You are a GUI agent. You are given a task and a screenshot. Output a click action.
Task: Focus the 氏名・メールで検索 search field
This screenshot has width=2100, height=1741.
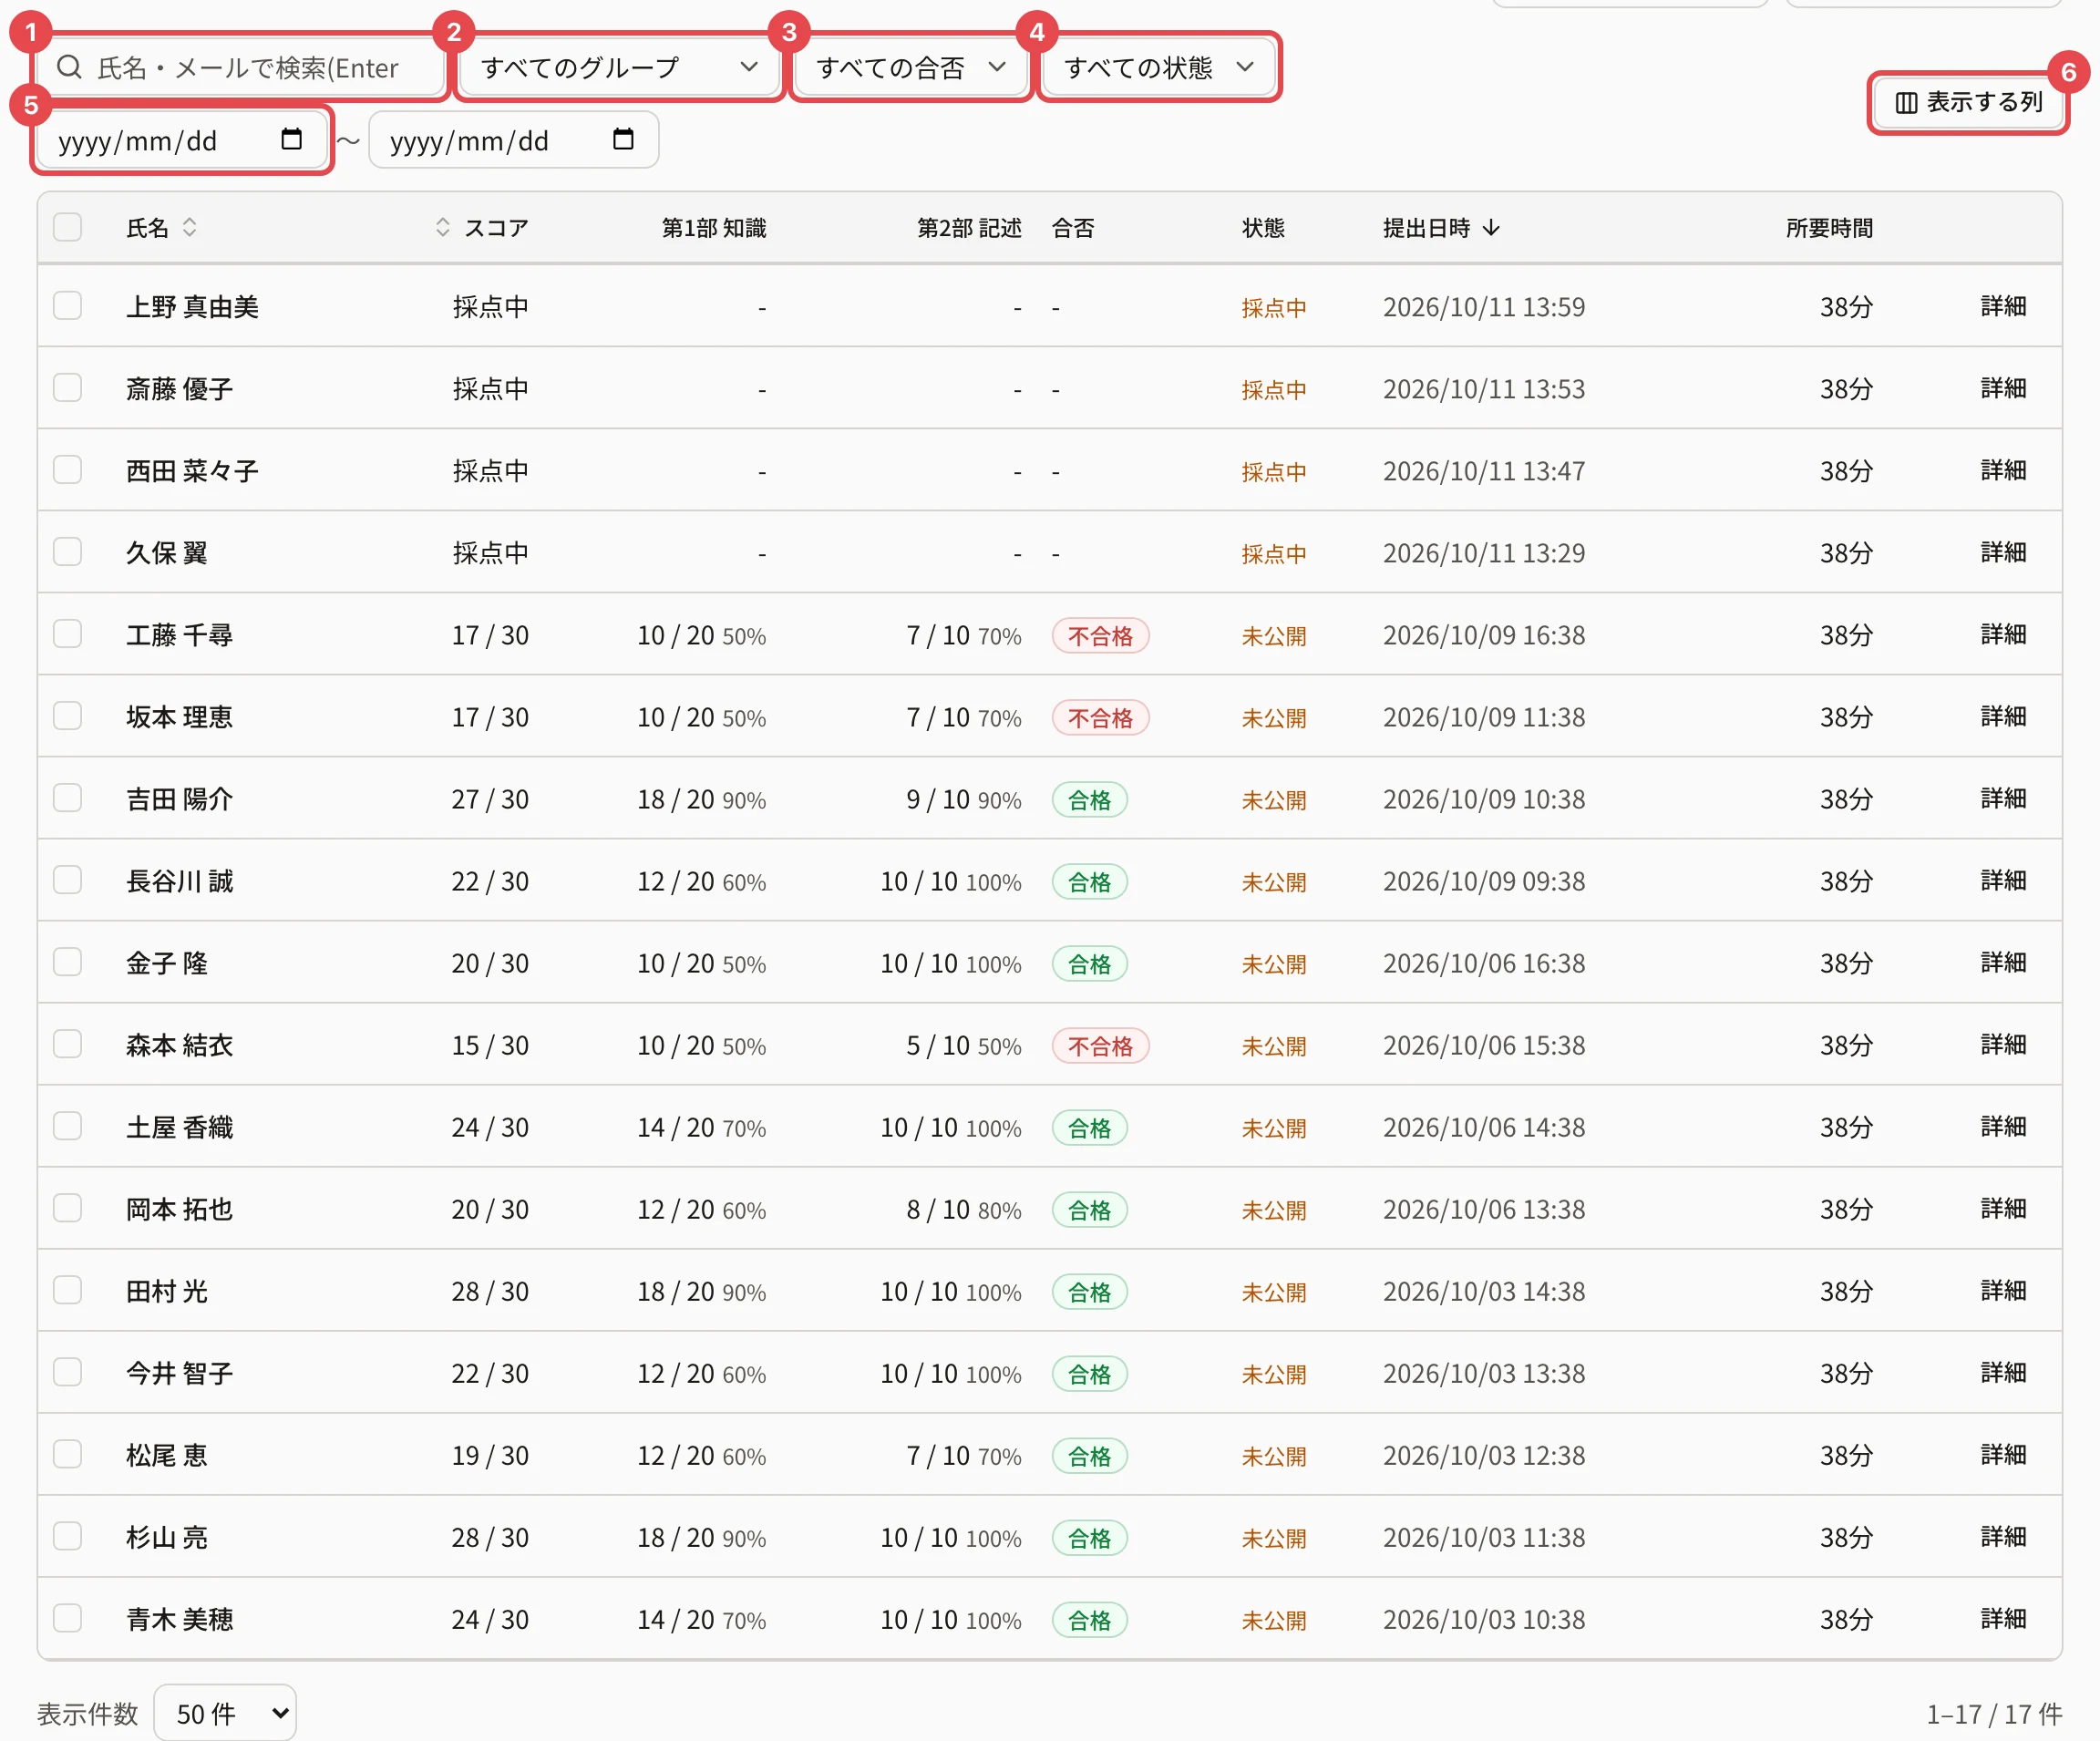coord(241,67)
